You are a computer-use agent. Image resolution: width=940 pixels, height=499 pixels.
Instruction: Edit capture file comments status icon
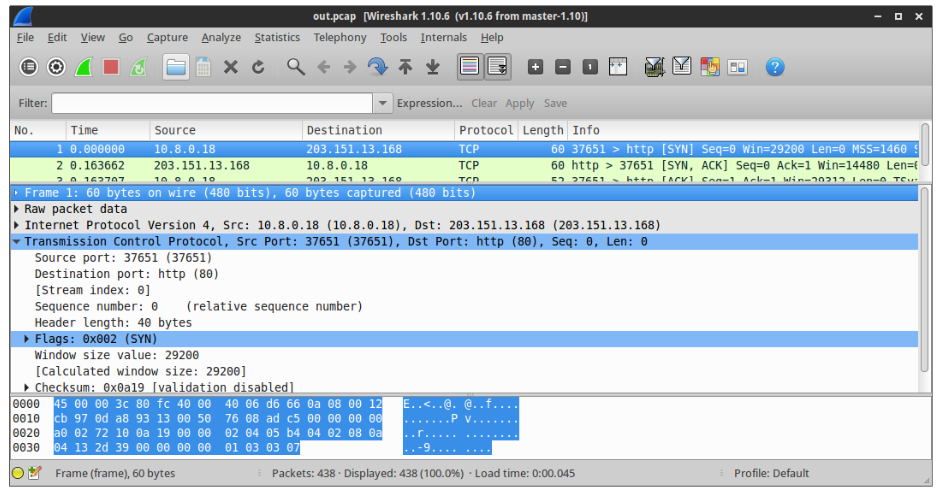(x=35, y=473)
